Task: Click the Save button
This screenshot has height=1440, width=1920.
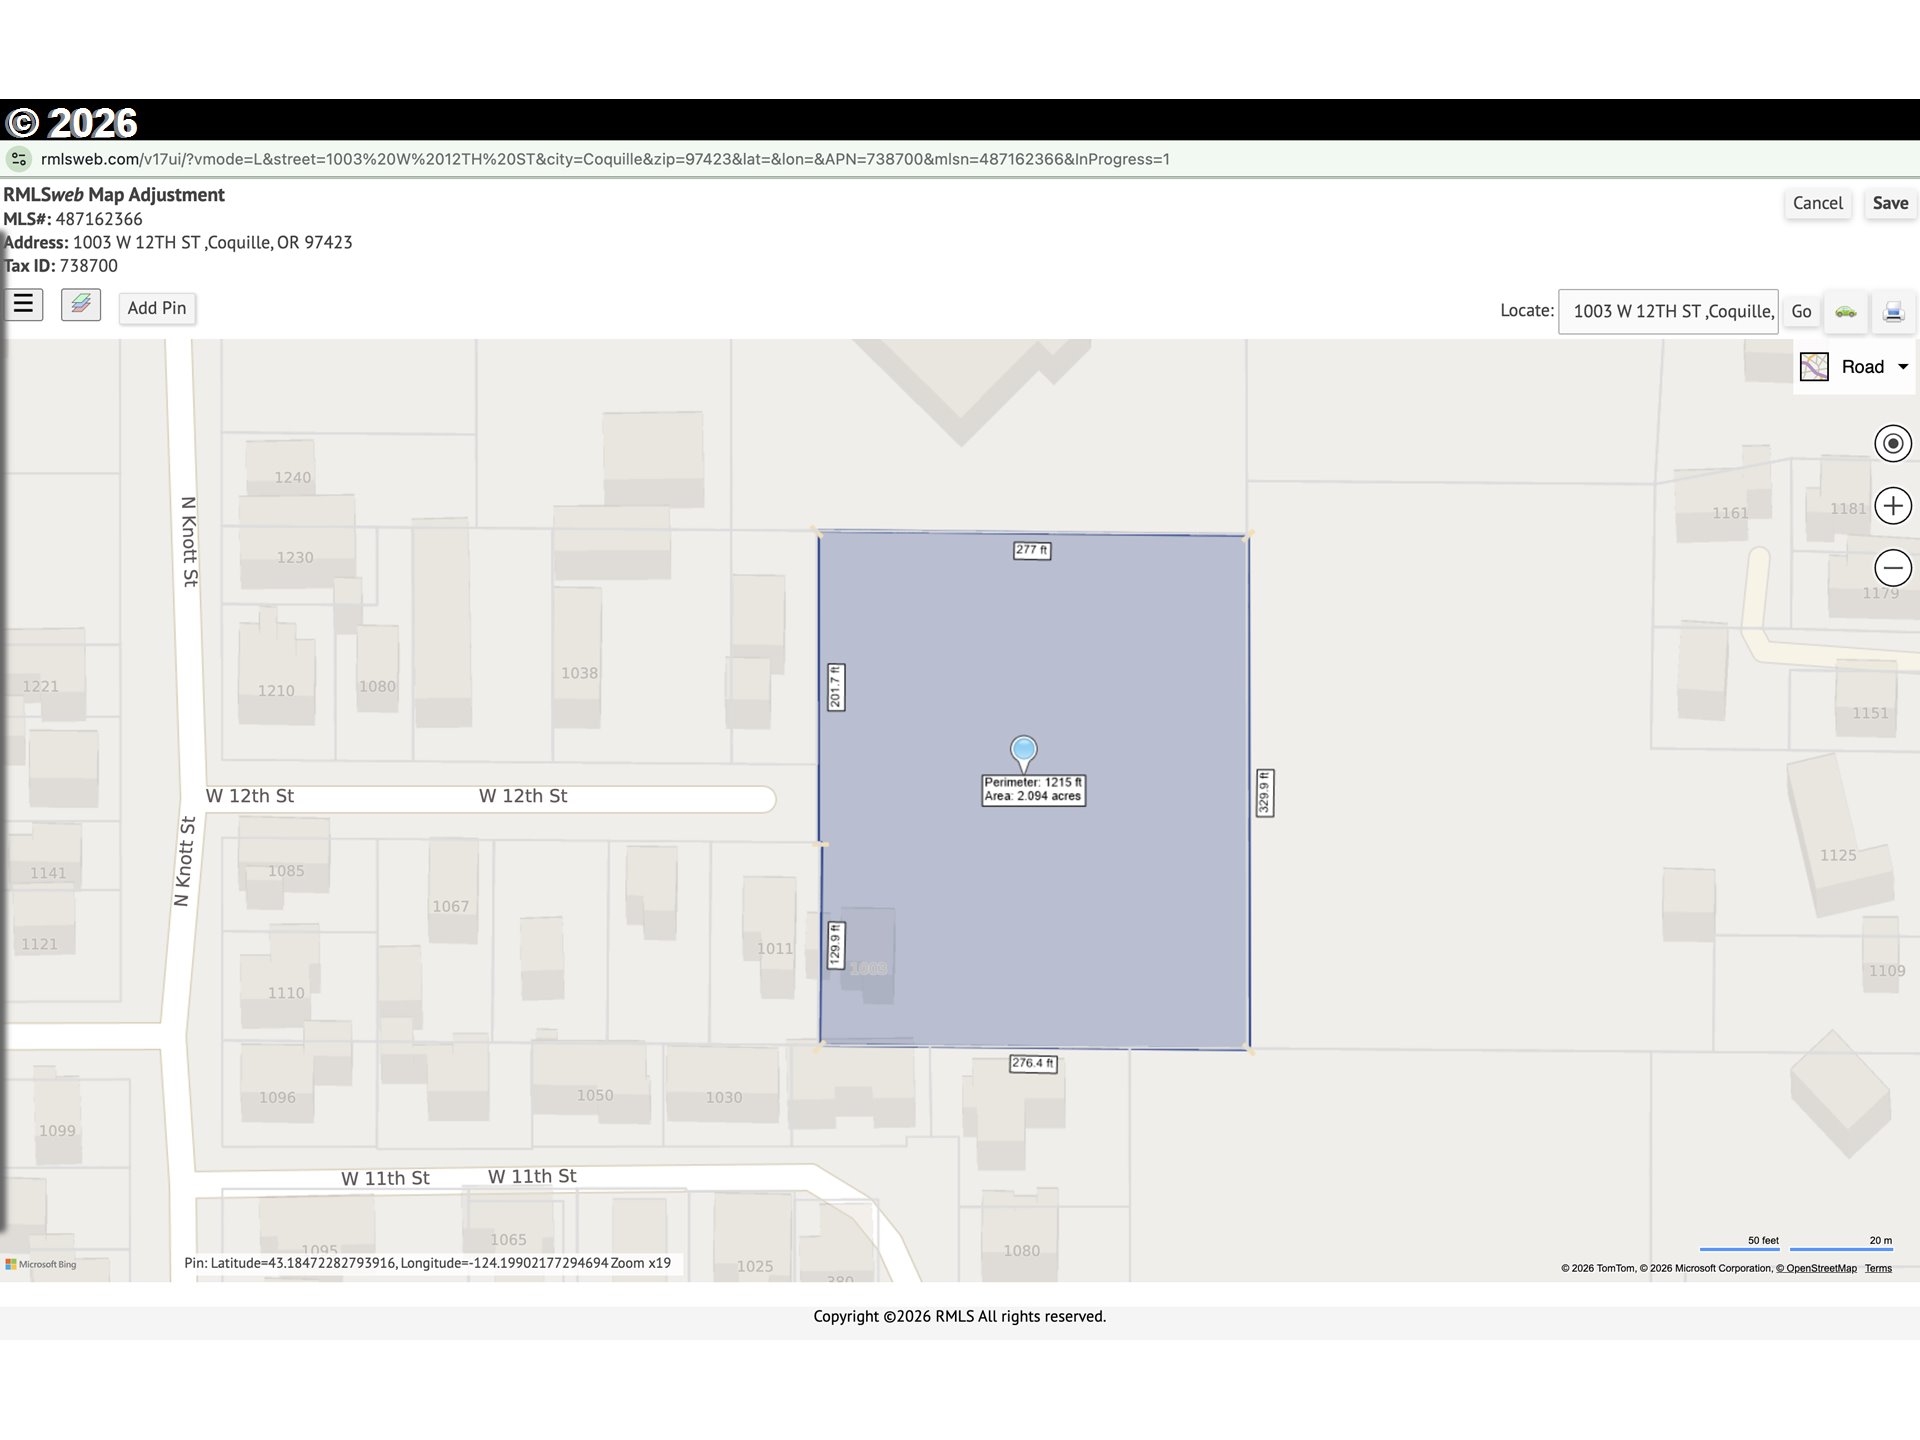Action: (1890, 203)
